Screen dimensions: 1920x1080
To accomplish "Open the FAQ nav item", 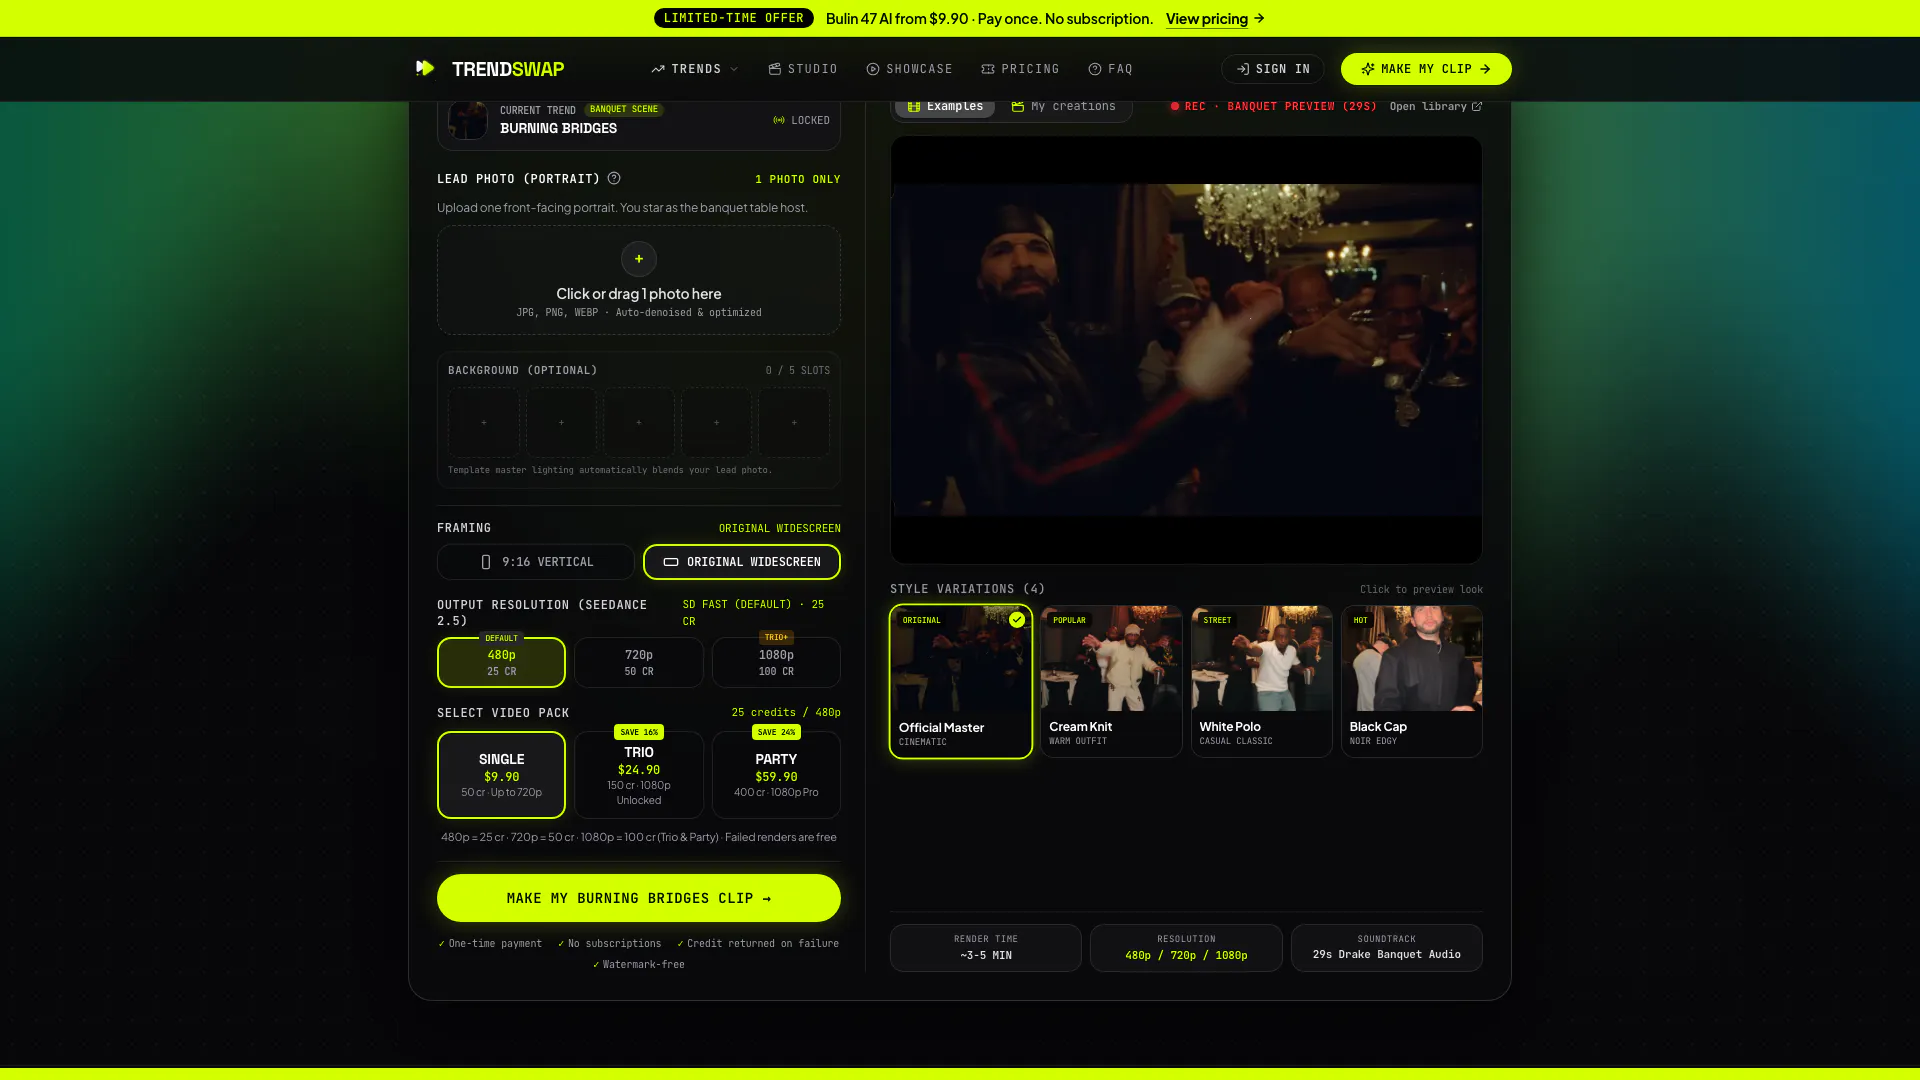I will pyautogui.click(x=1111, y=69).
